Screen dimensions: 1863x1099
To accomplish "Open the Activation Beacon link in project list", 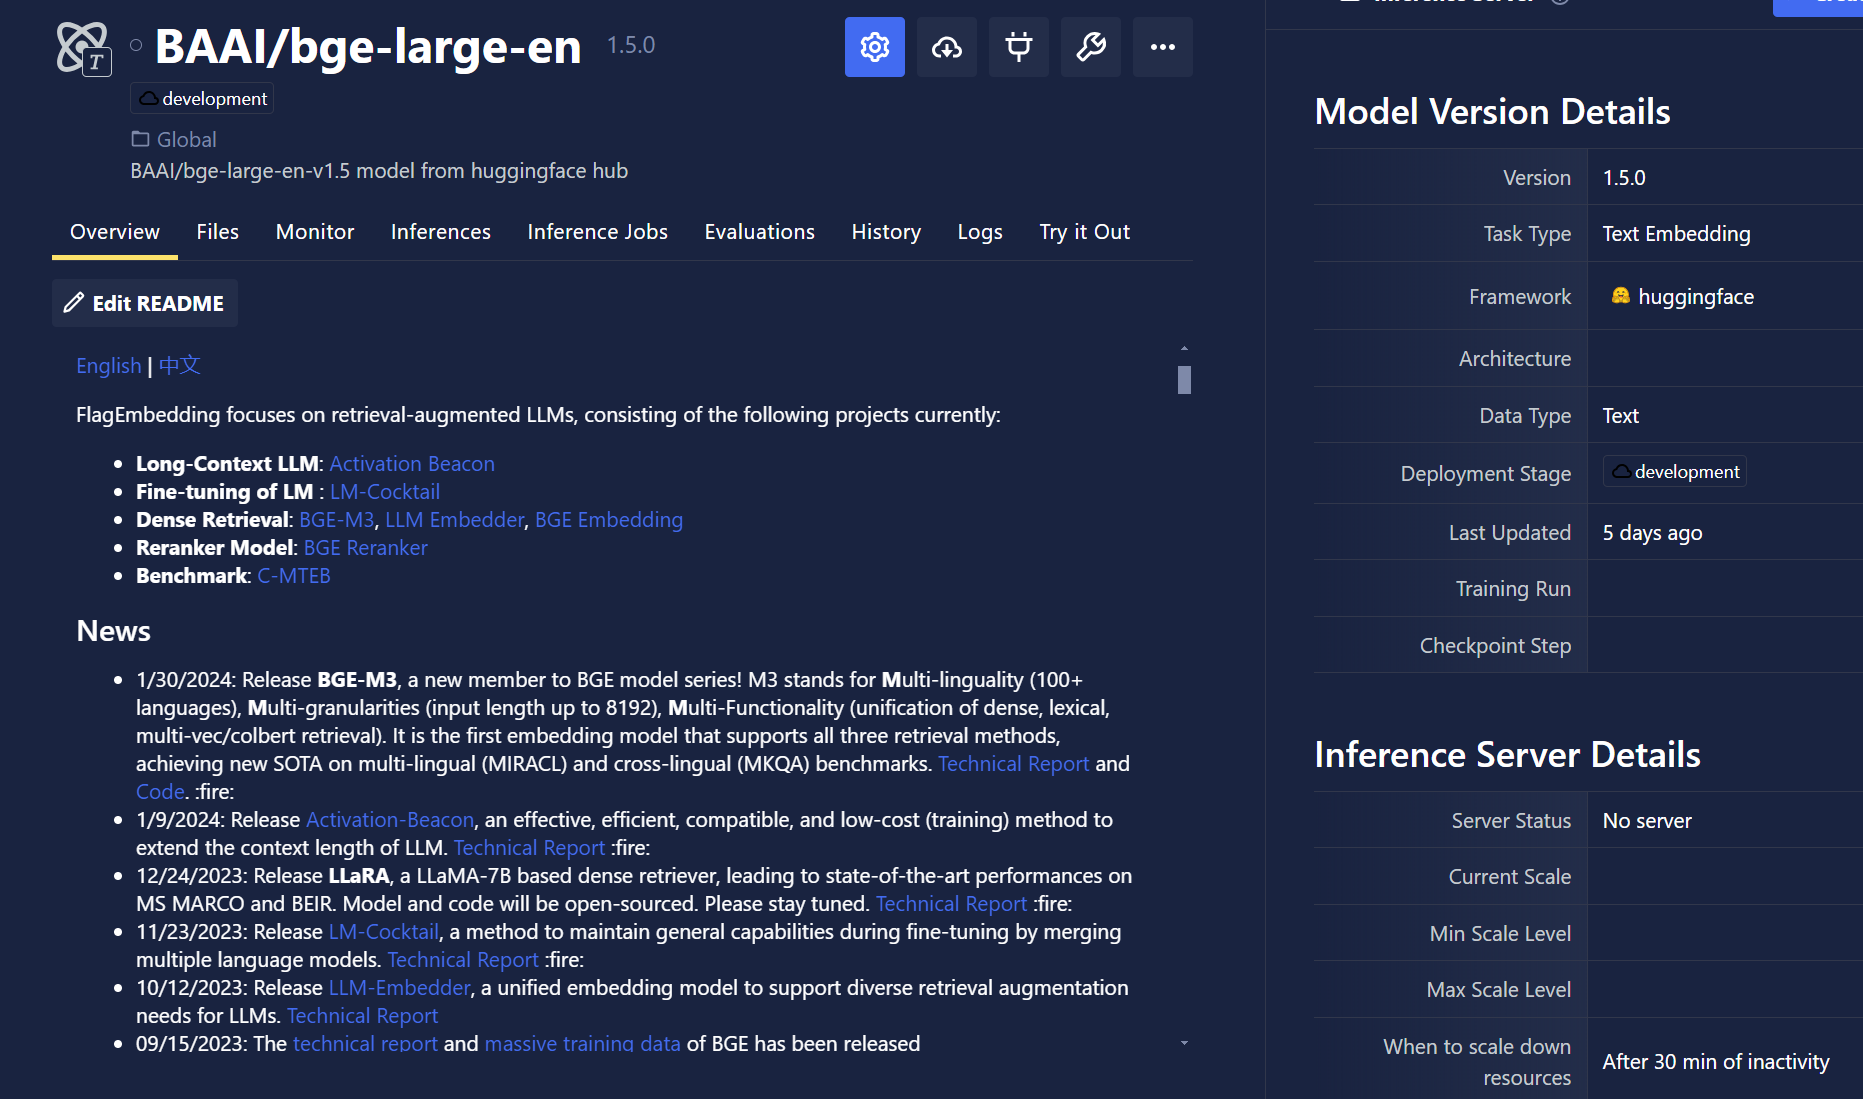I will click(x=412, y=464).
